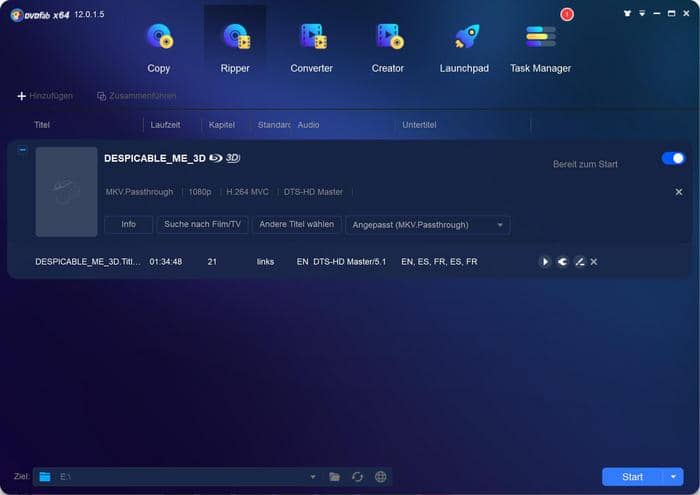This screenshot has height=495, width=700.
Task: Click the 1080p resolution label
Action: 200,192
